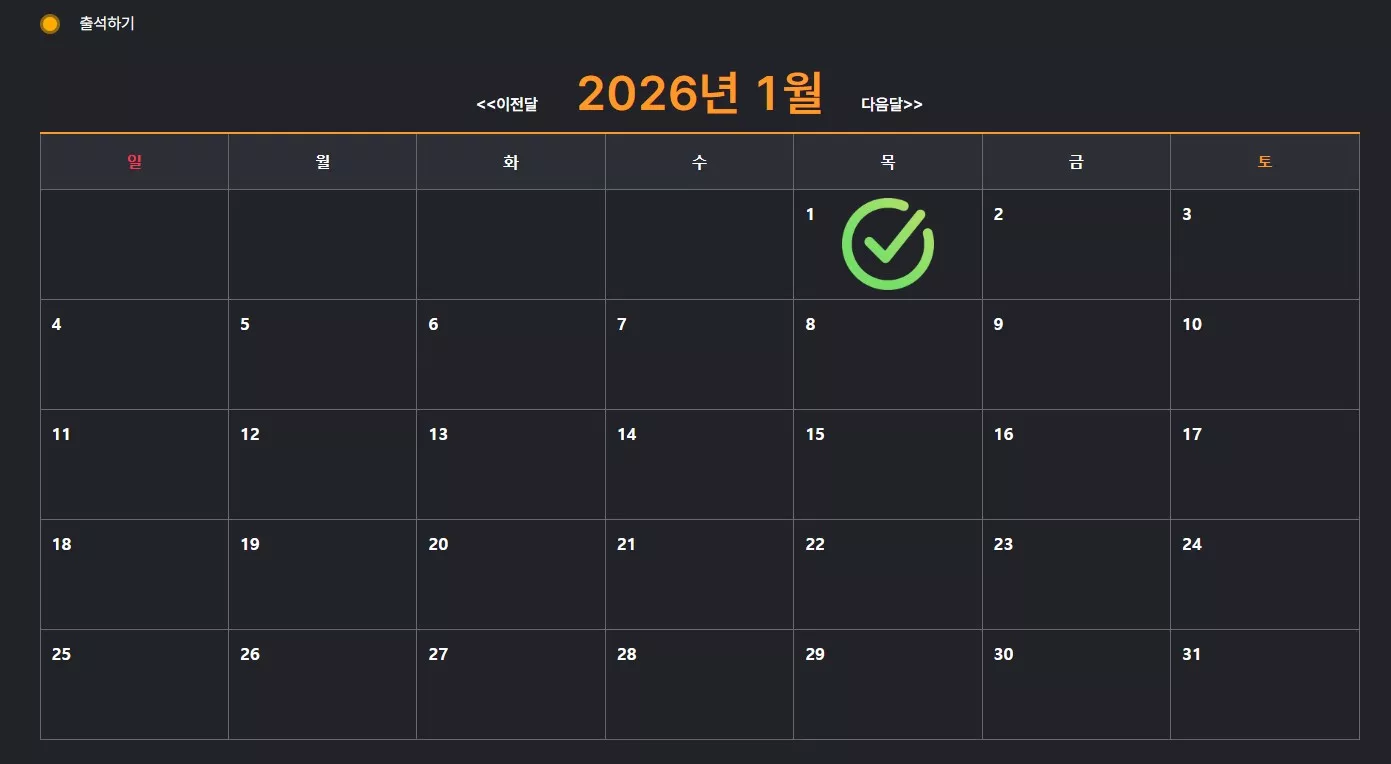Select the 일 Sunday column header
The image size is (1391, 764).
coord(135,162)
